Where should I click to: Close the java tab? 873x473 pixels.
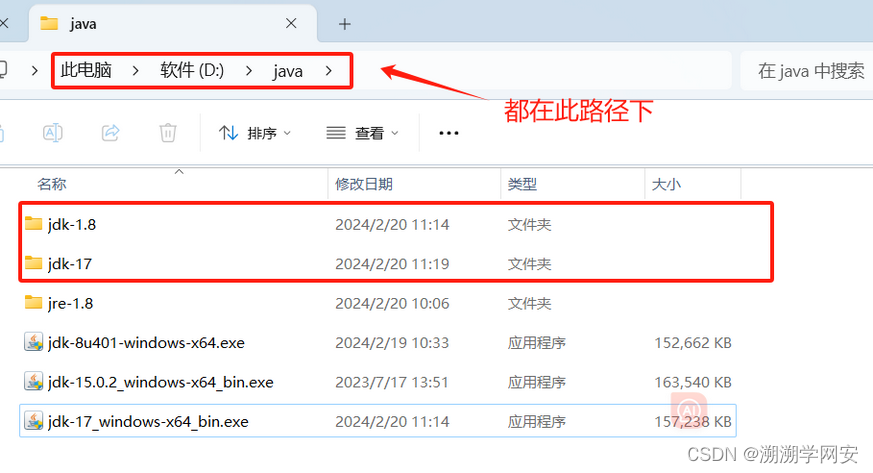tap(291, 23)
